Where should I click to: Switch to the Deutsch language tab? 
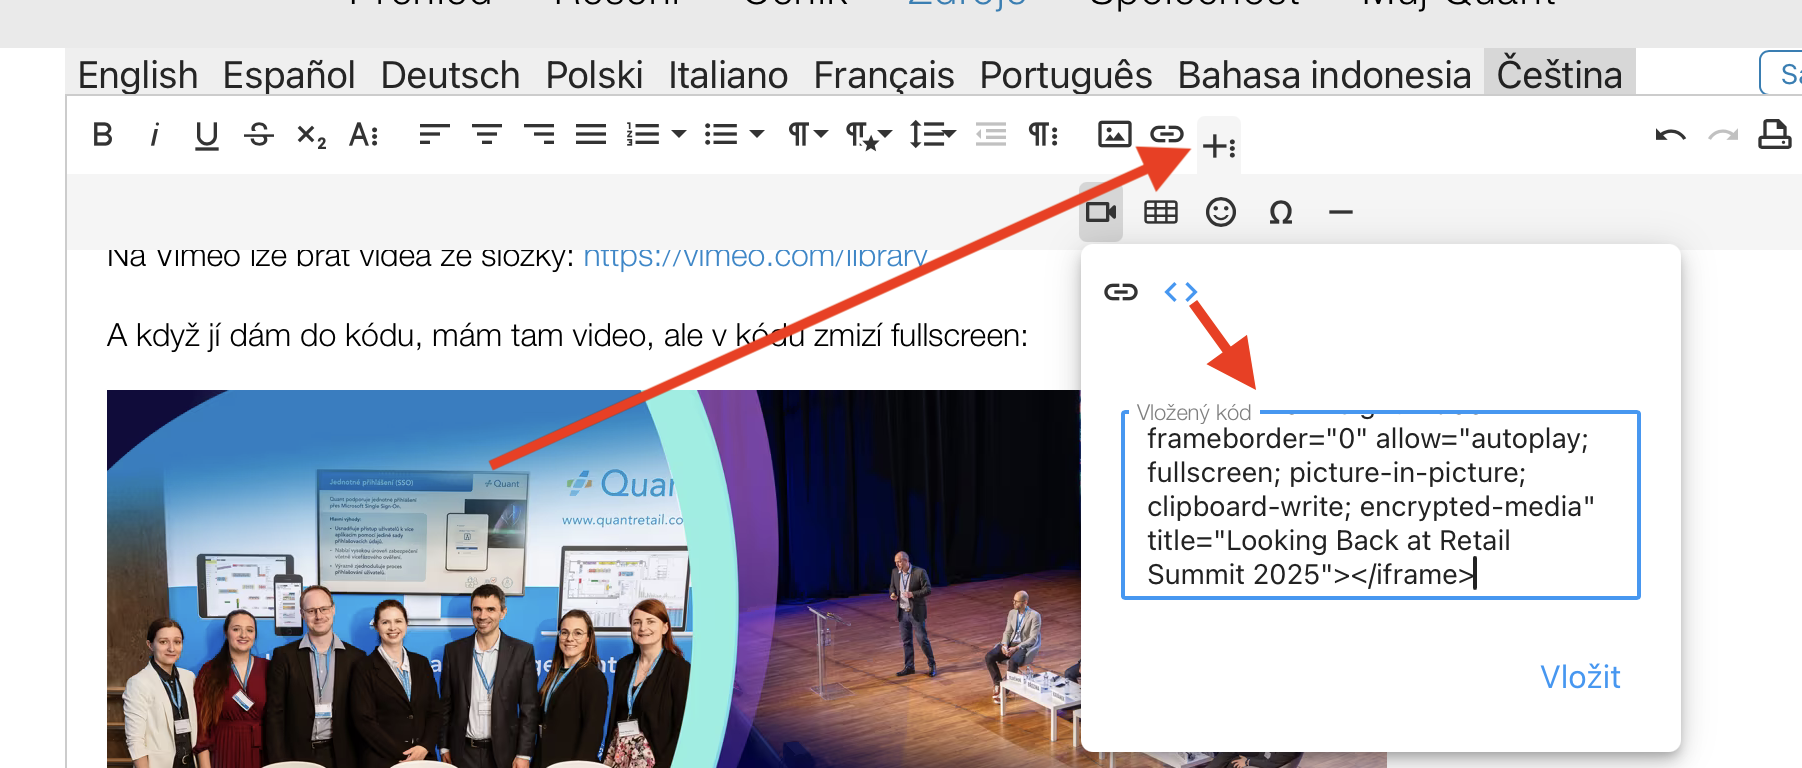[450, 75]
